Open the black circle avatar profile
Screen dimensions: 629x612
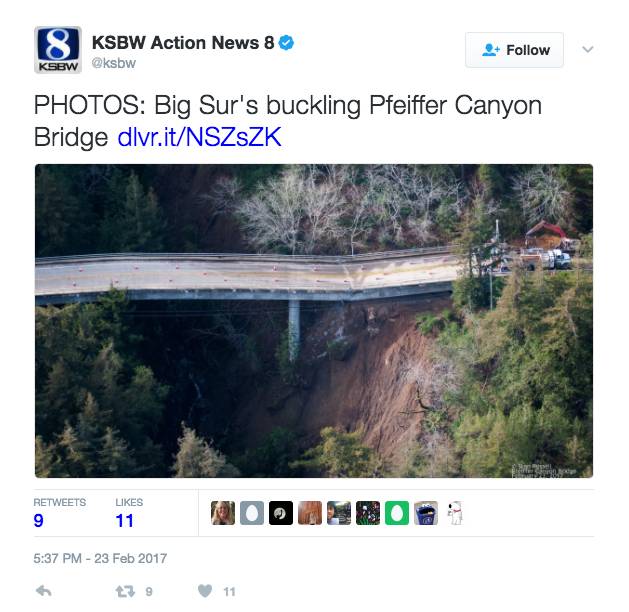pos(281,513)
